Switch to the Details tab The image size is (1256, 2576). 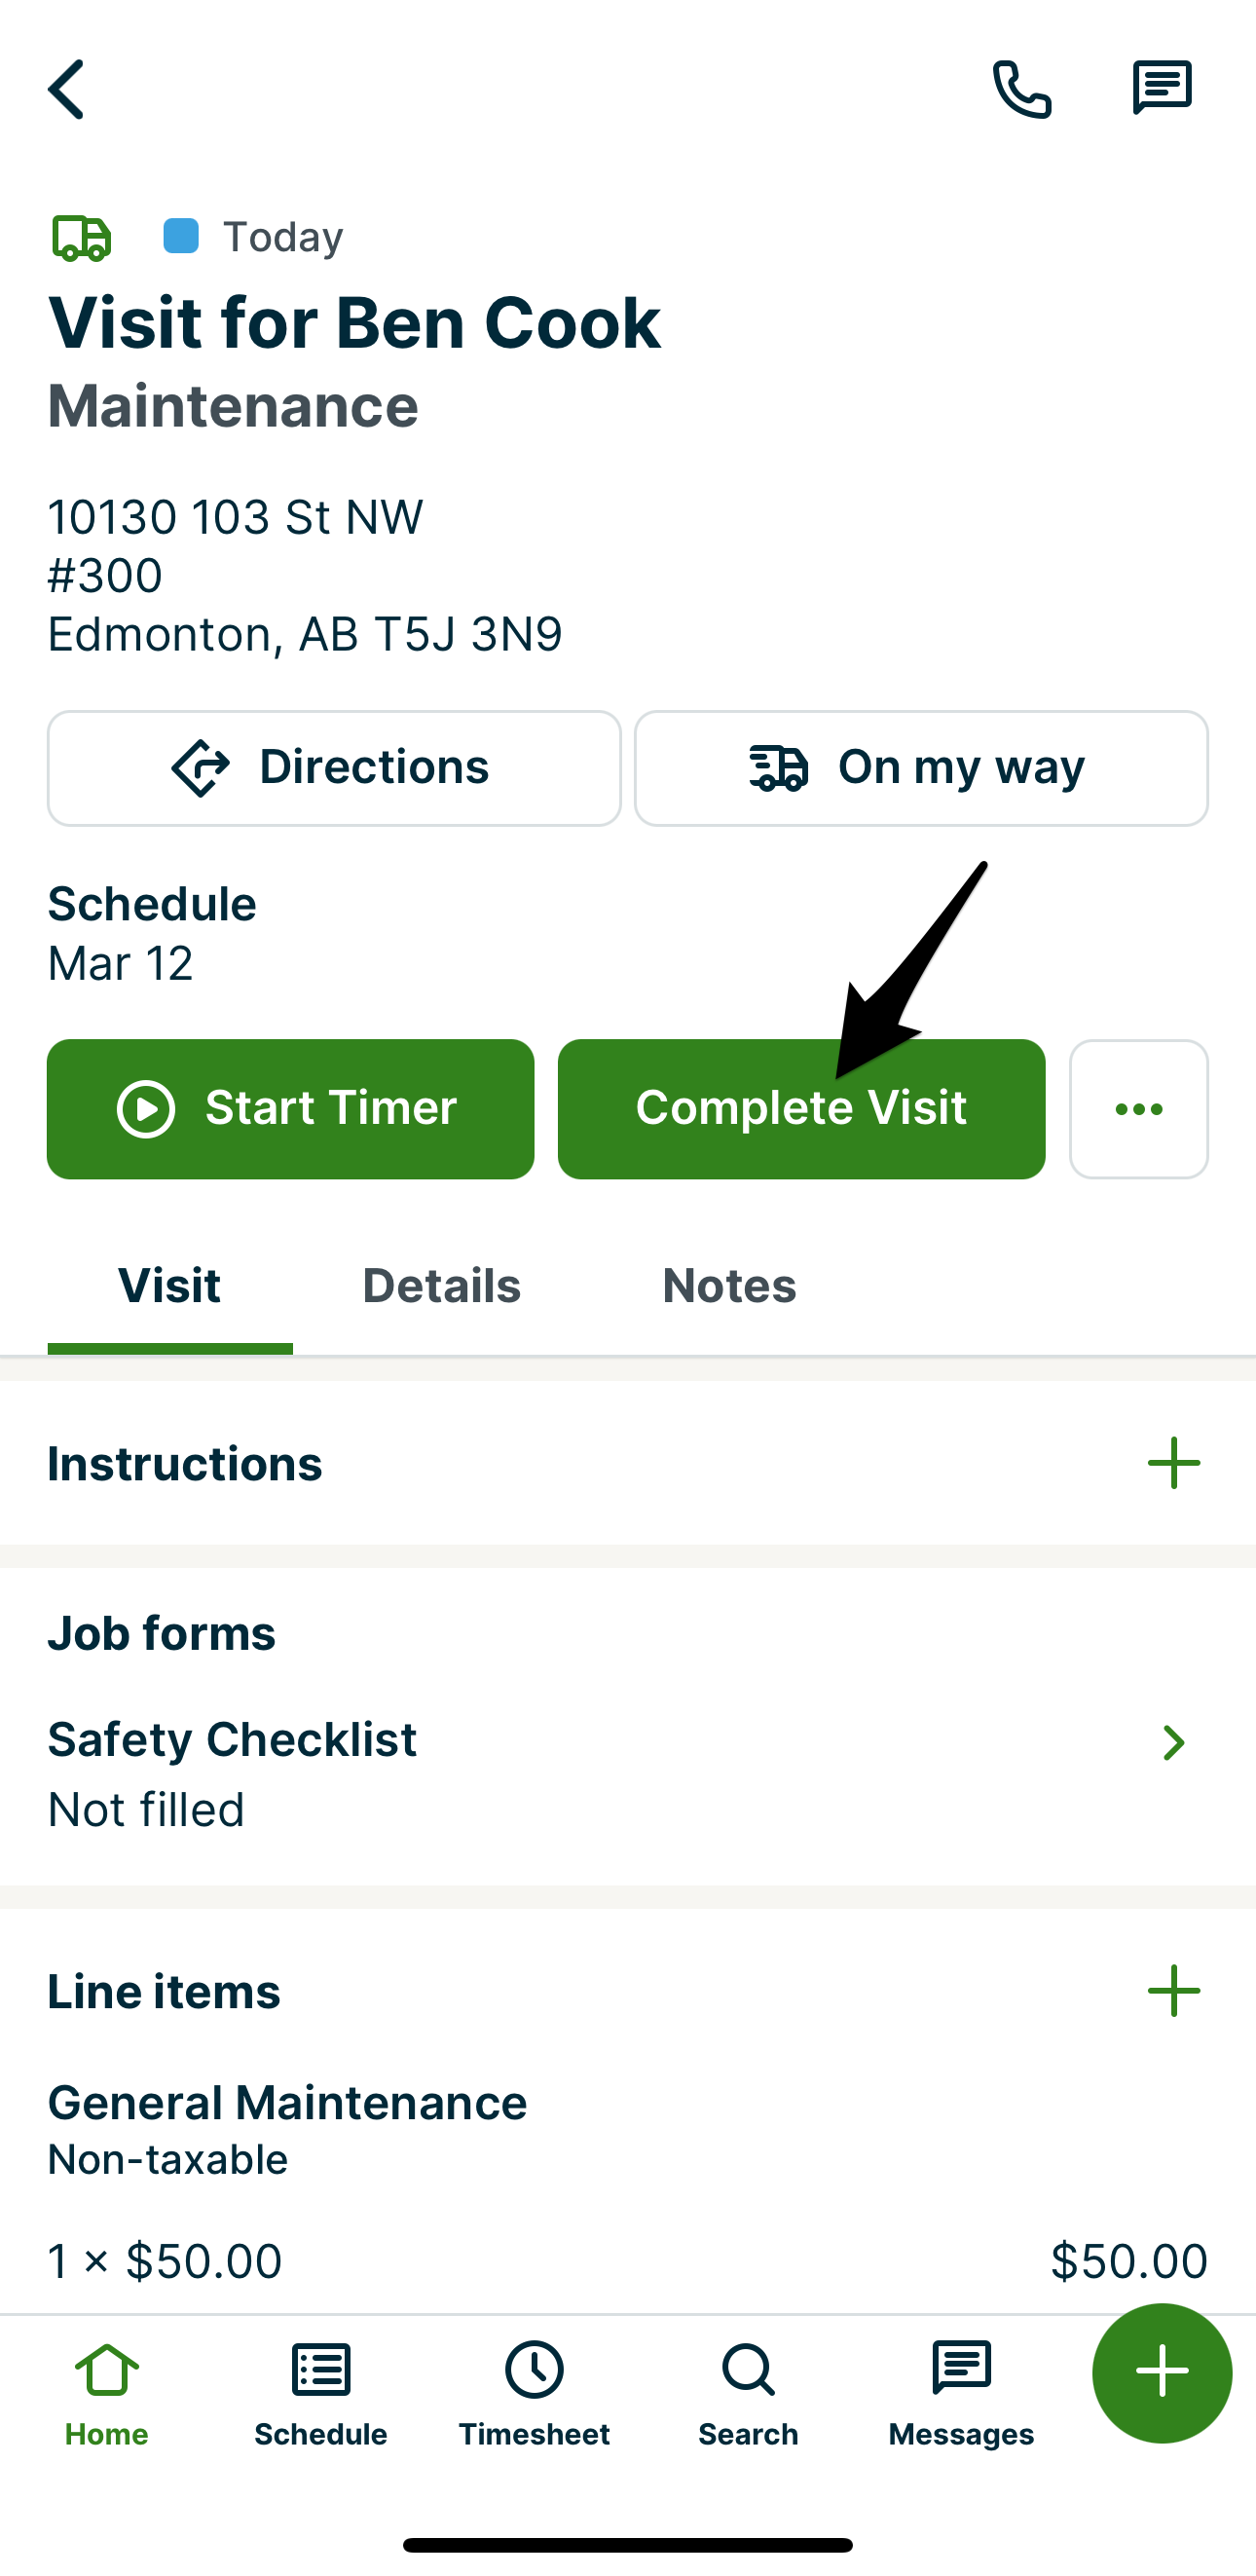(x=441, y=1285)
